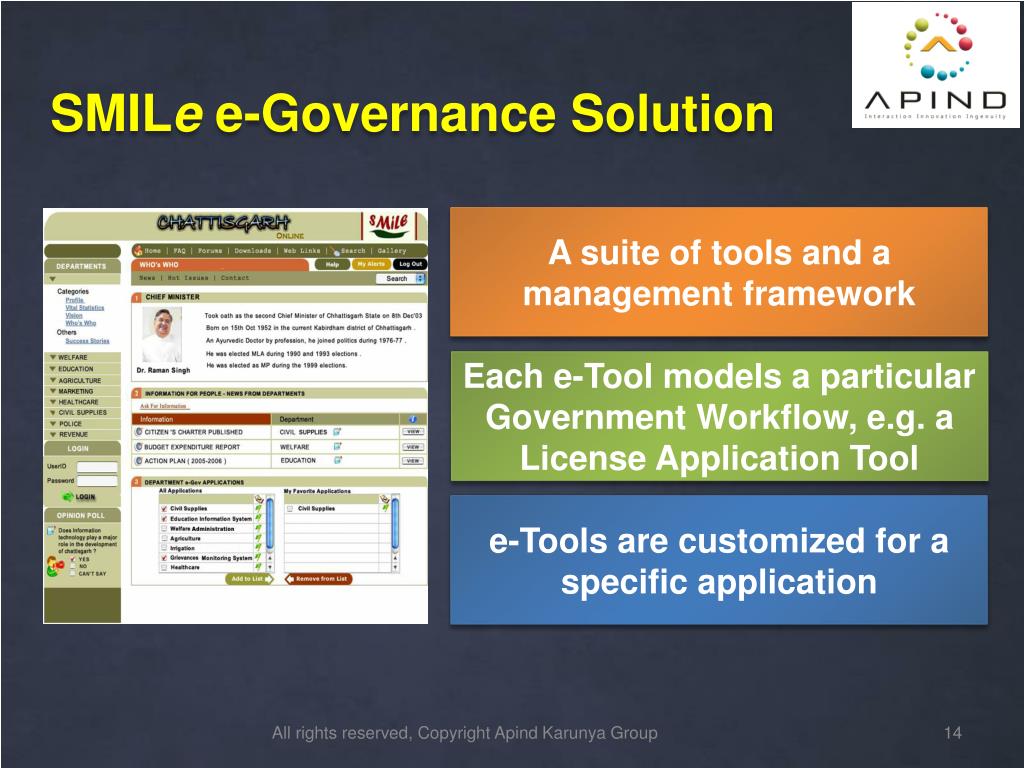The height and width of the screenshot is (768, 1024).
Task: Click the magnifier icon beside Search link
Action: [336, 251]
